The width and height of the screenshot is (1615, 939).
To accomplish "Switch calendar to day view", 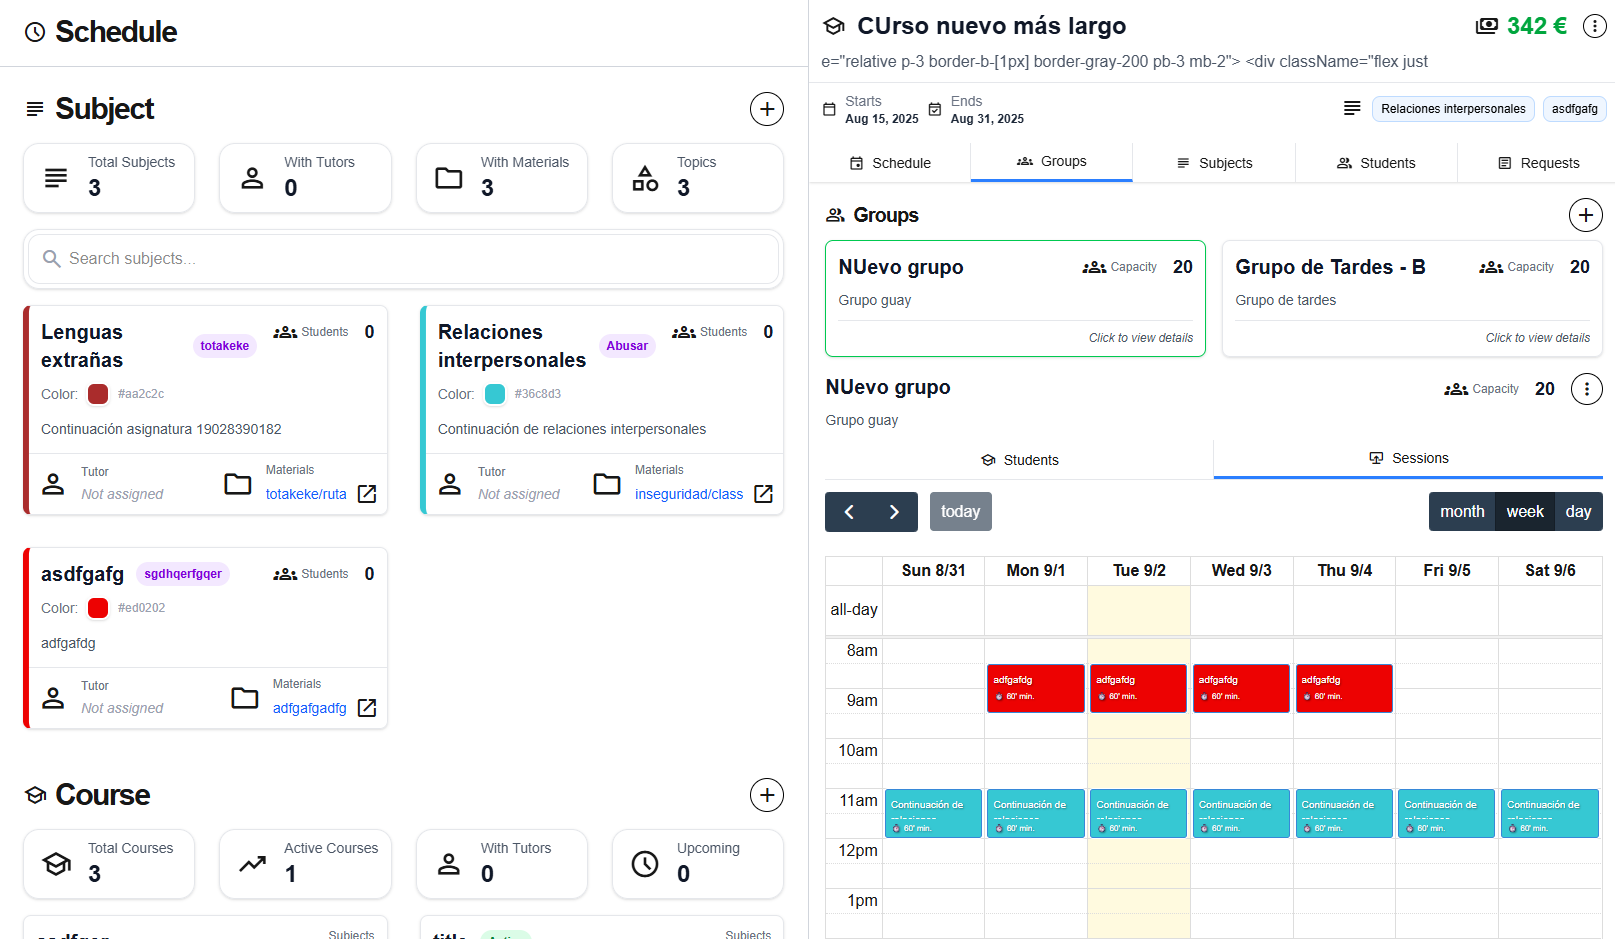I will pos(1578,512).
